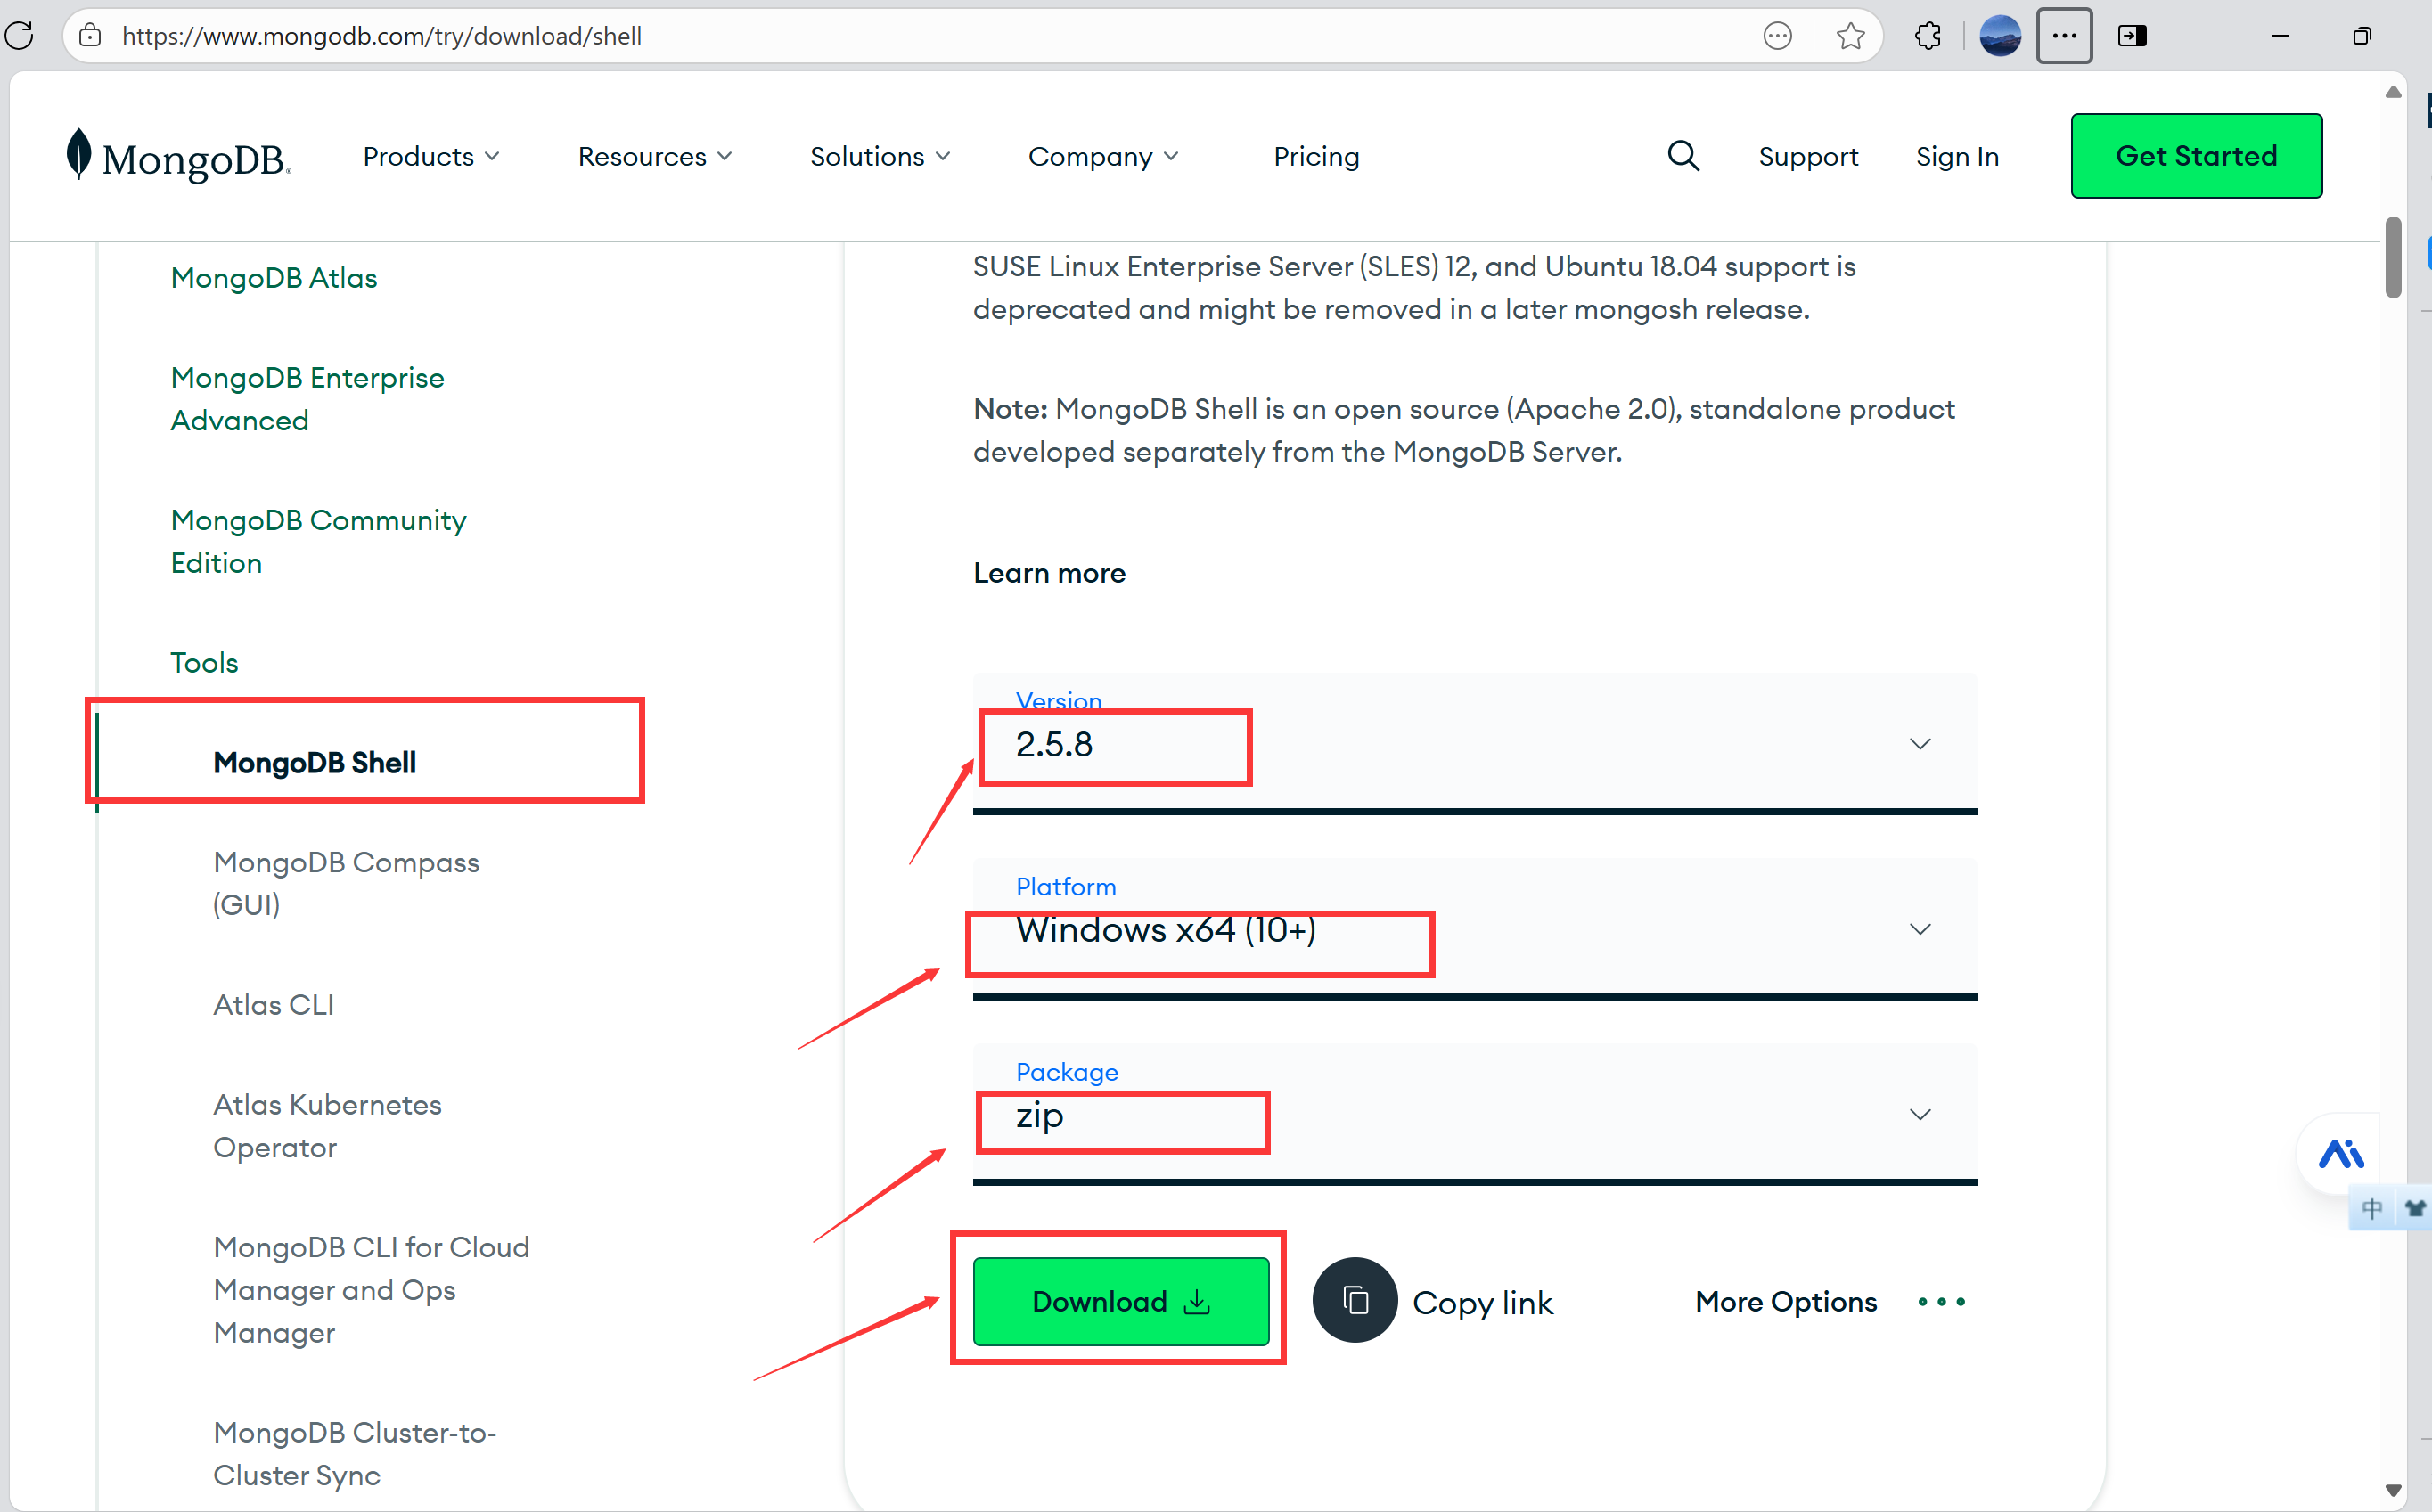Open the AI assistant bubble at bottom right
Screen dimensions: 2432x1512
click(x=2341, y=1152)
